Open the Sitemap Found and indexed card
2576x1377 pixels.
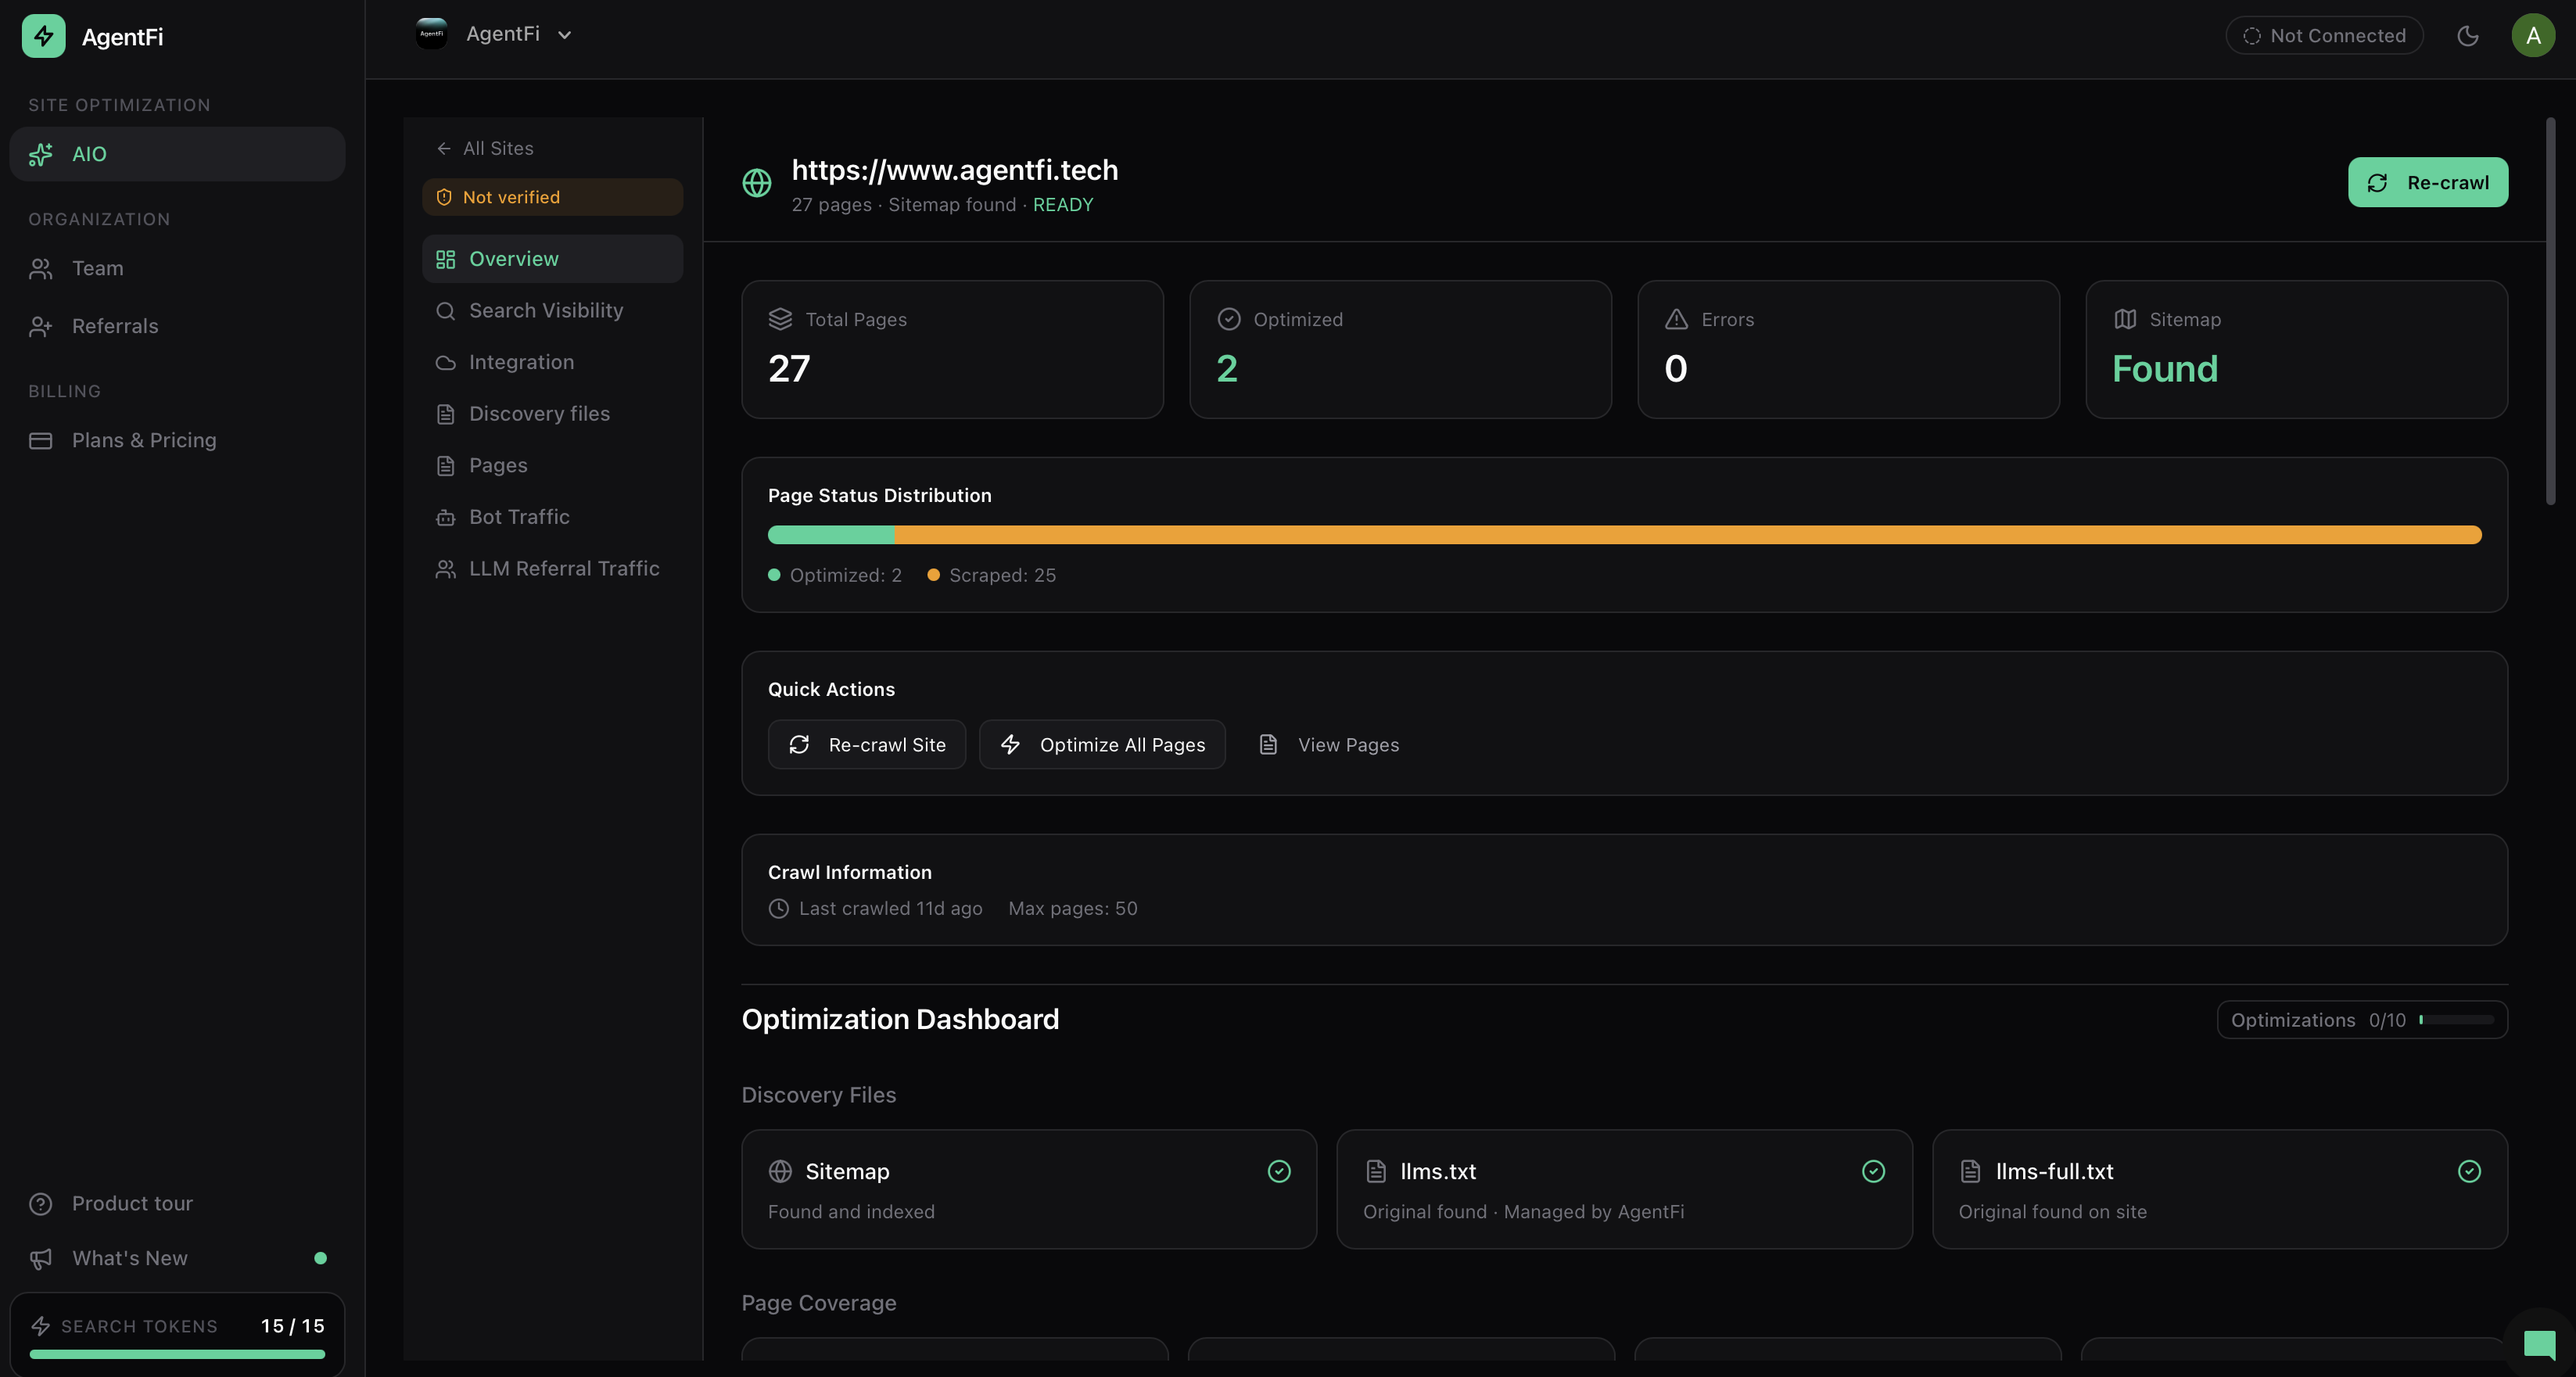(1029, 1189)
